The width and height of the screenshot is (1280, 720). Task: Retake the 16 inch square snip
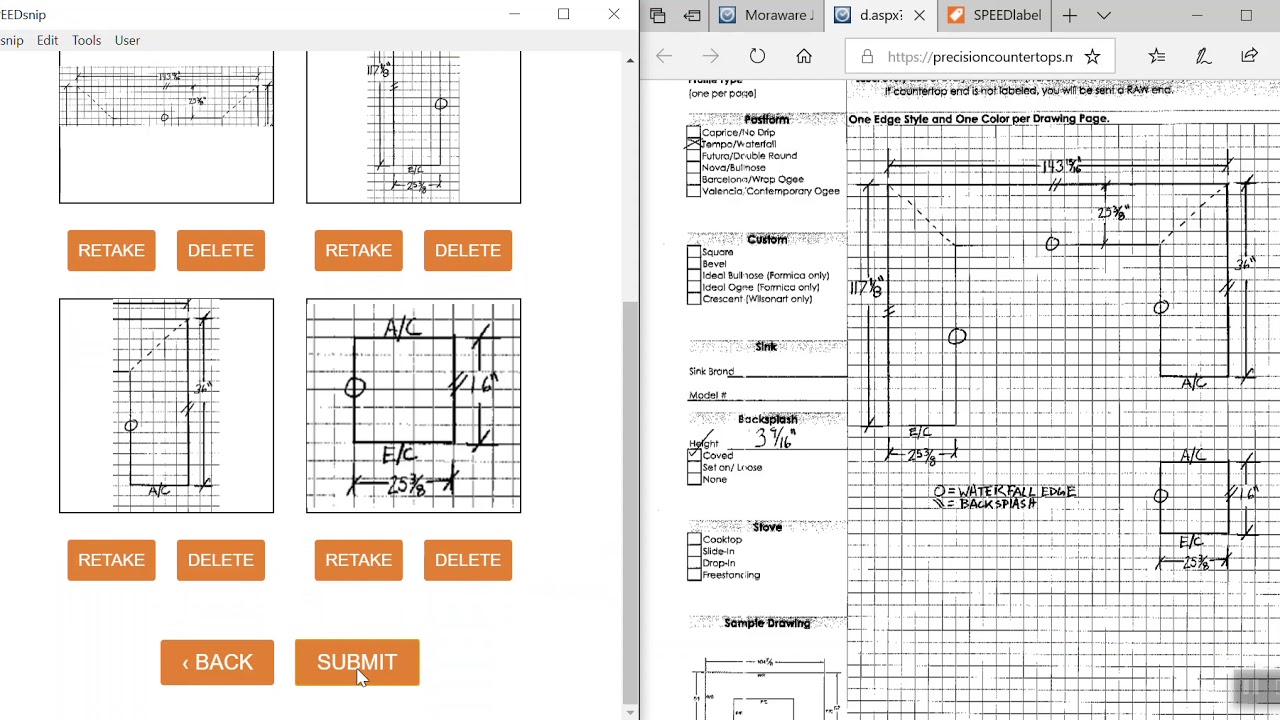358,560
